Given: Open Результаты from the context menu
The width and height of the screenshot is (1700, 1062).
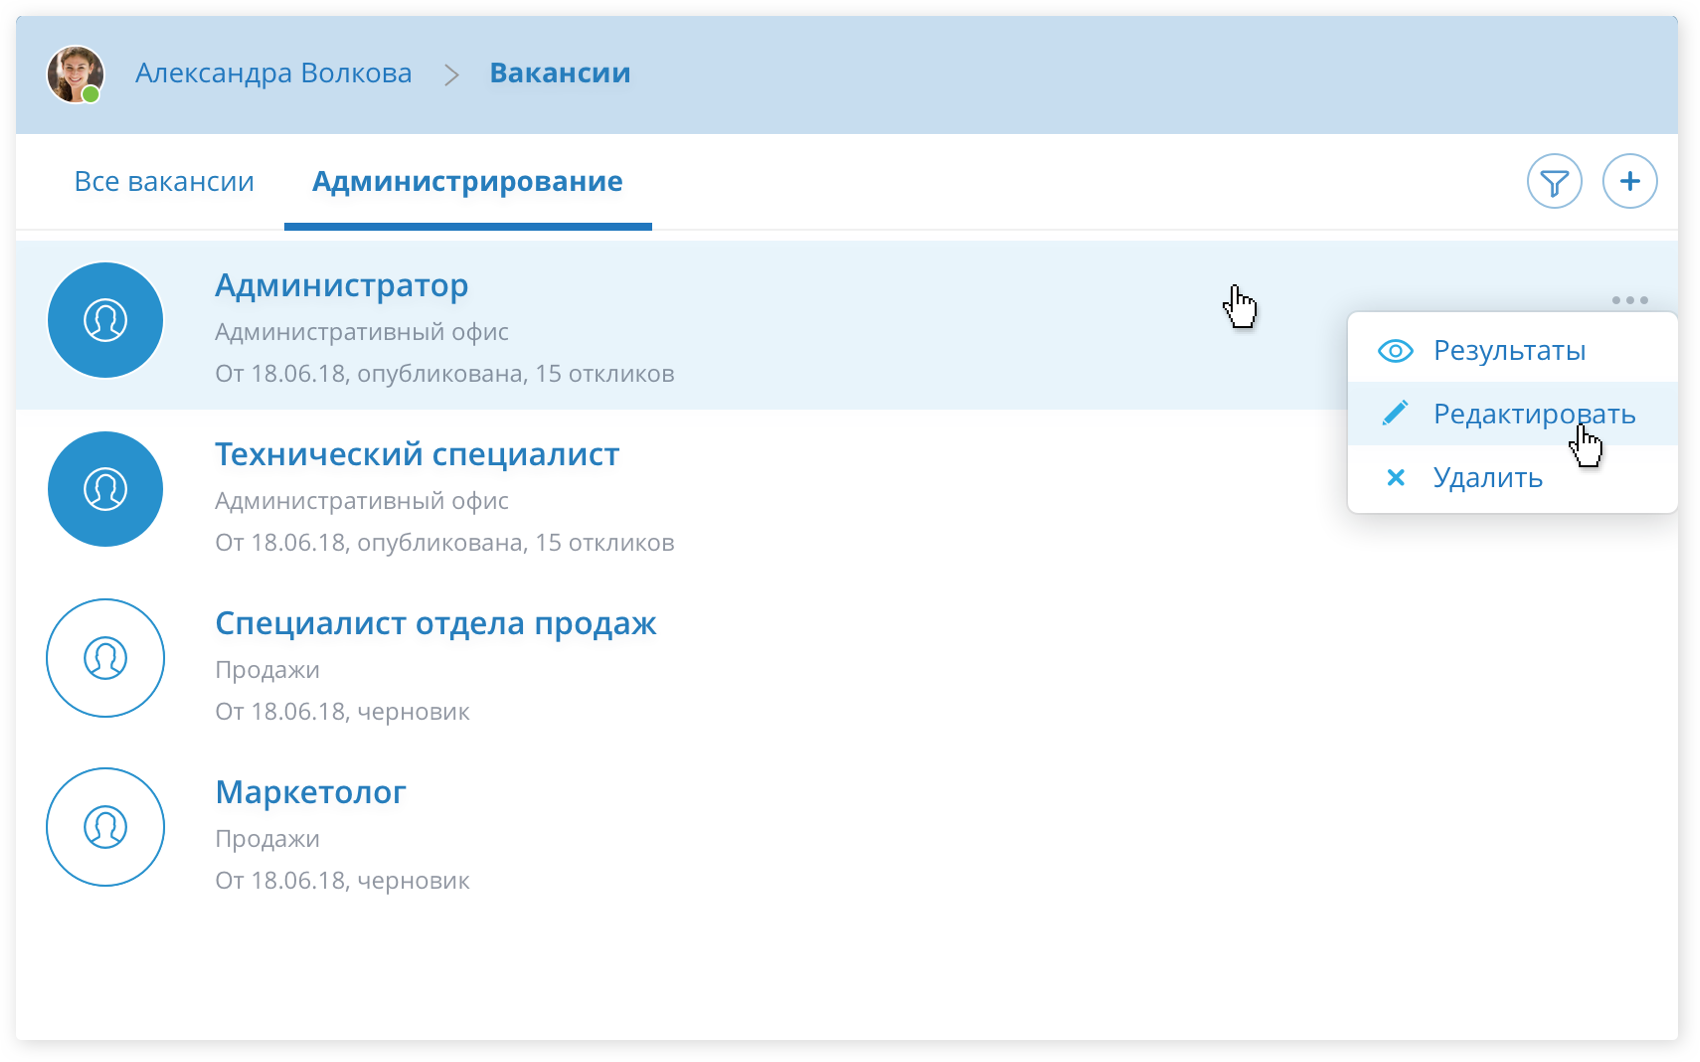Looking at the screenshot, I should (x=1510, y=351).
